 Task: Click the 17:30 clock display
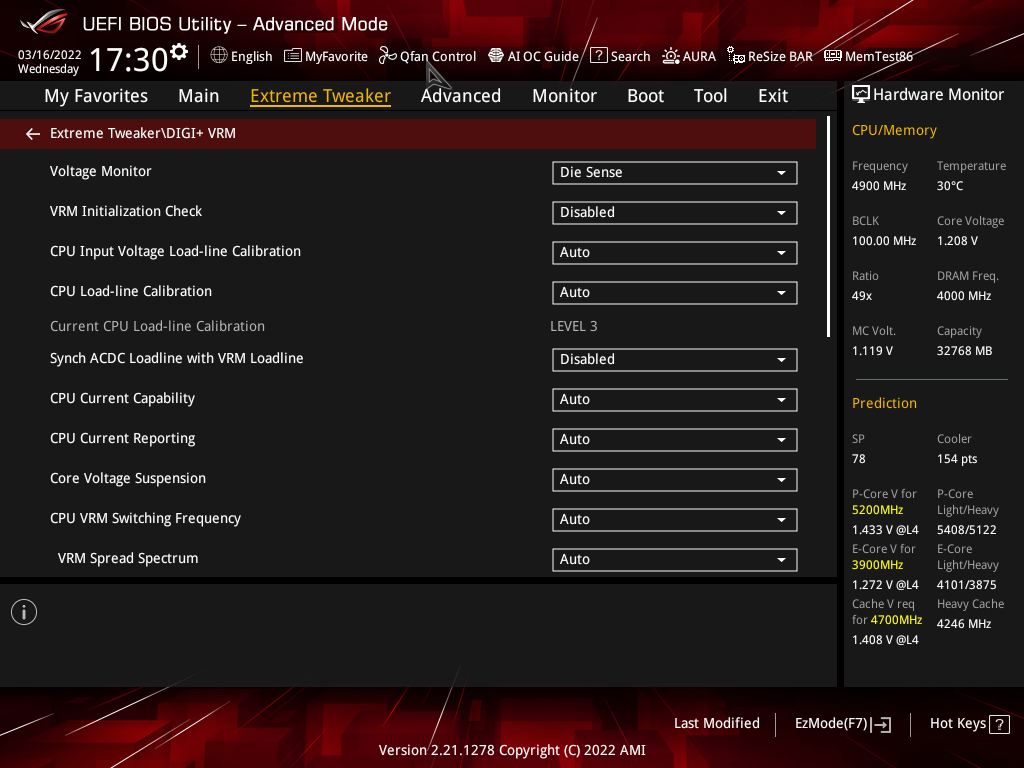click(x=129, y=59)
